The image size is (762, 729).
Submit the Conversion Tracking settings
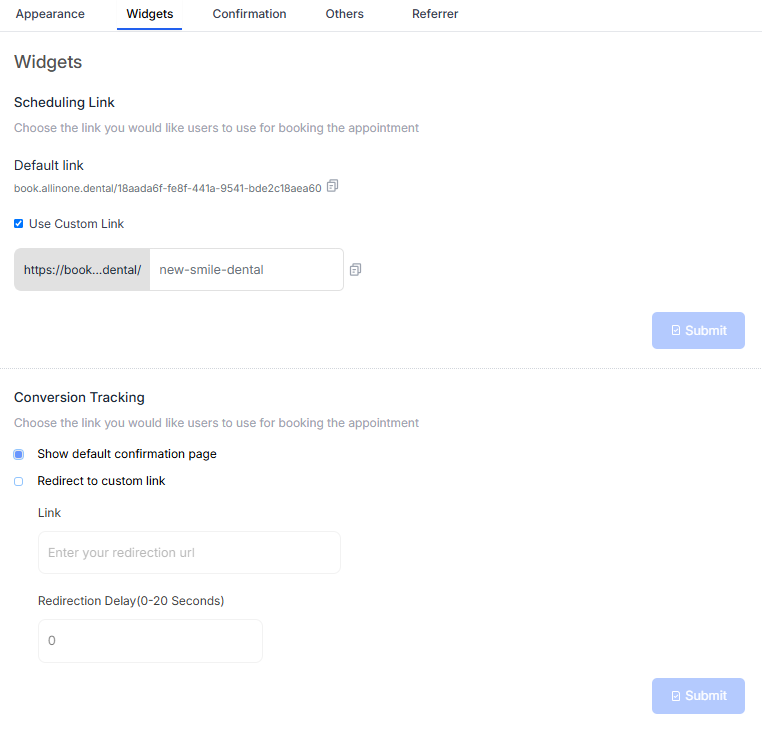tap(698, 696)
